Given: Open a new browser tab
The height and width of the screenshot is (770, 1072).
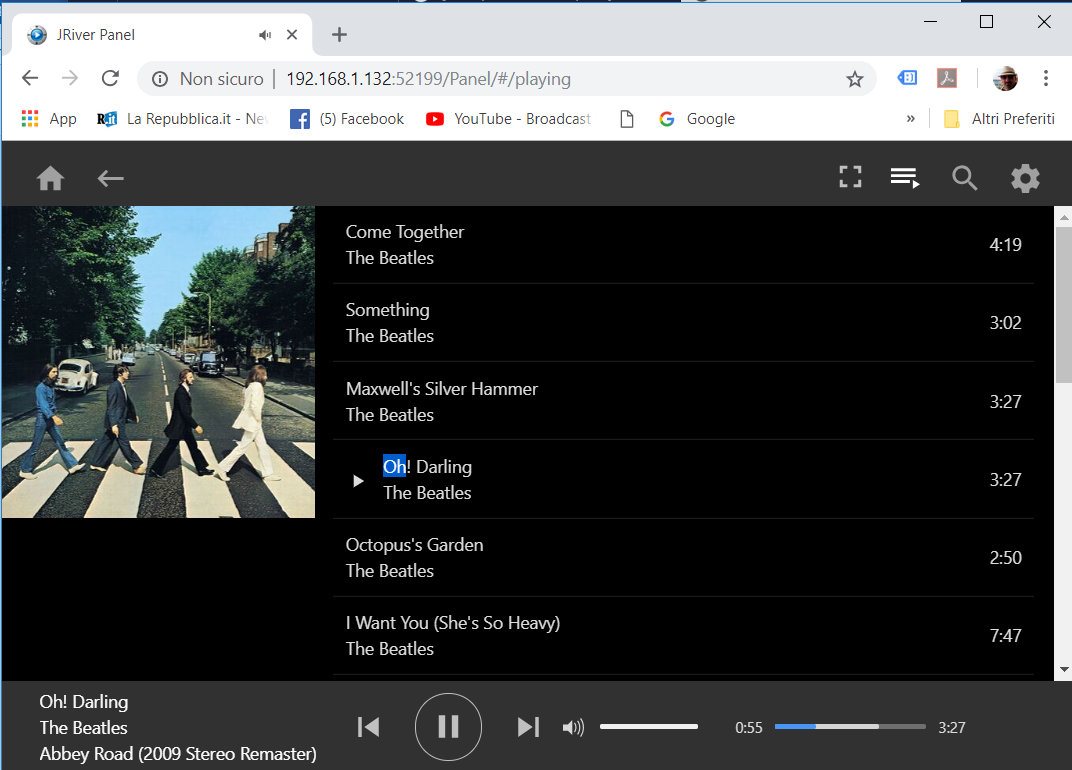Looking at the screenshot, I should 339,34.
